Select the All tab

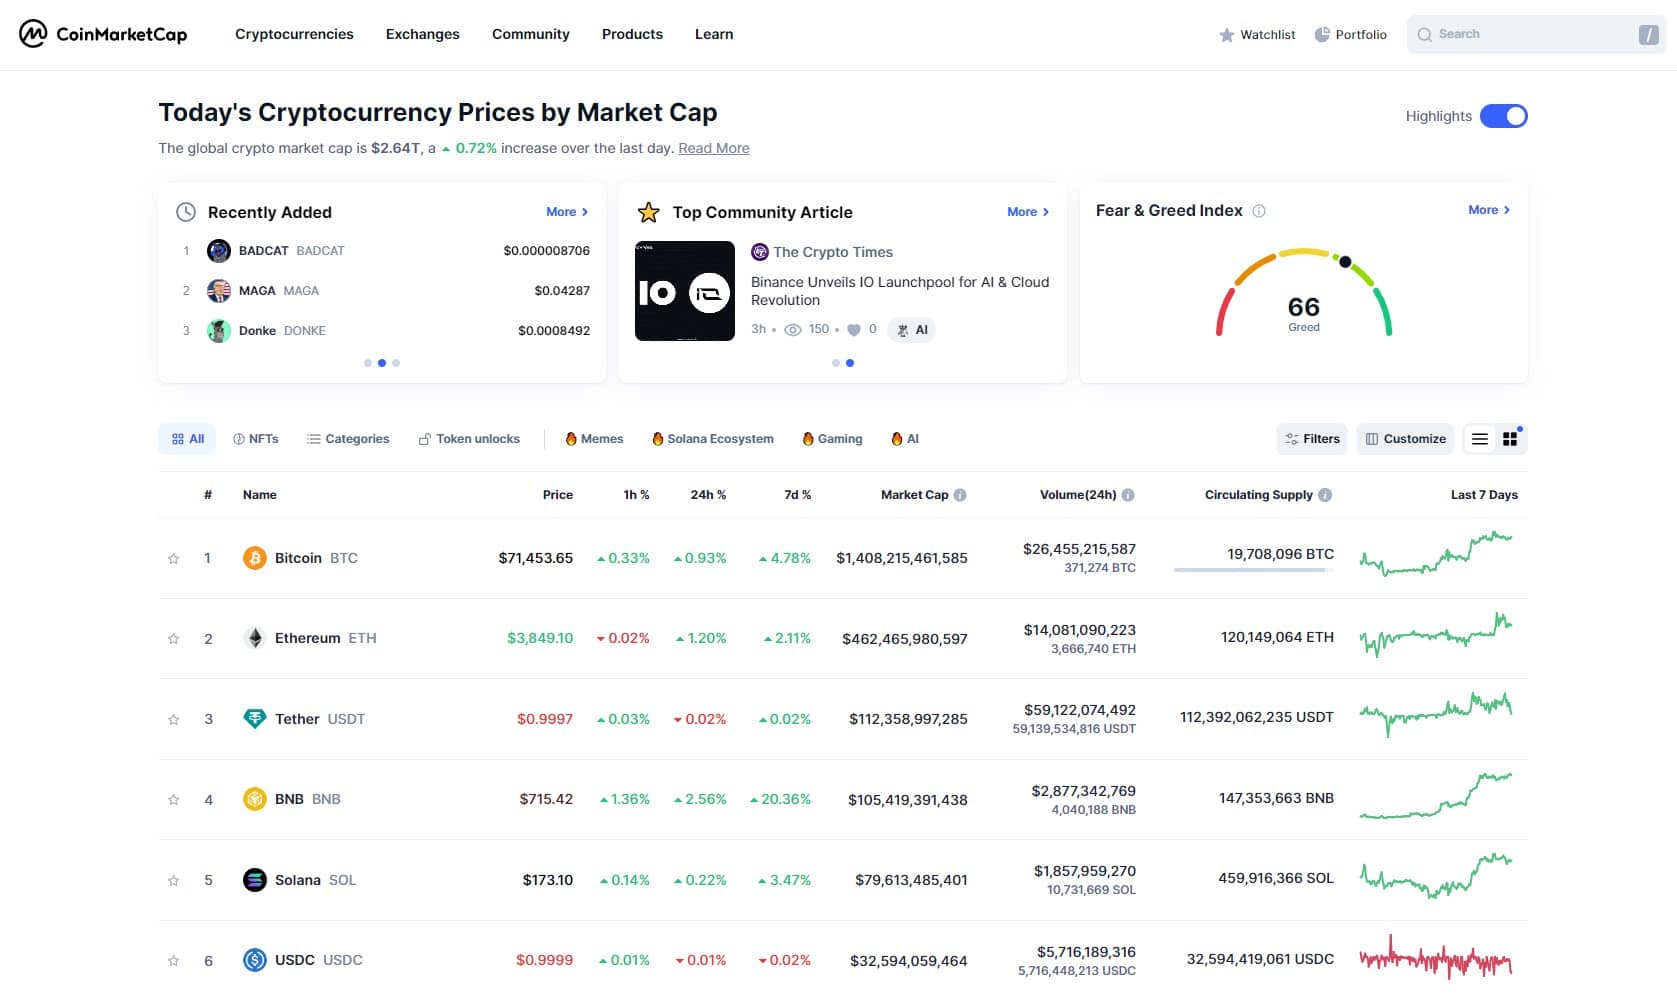tap(187, 439)
